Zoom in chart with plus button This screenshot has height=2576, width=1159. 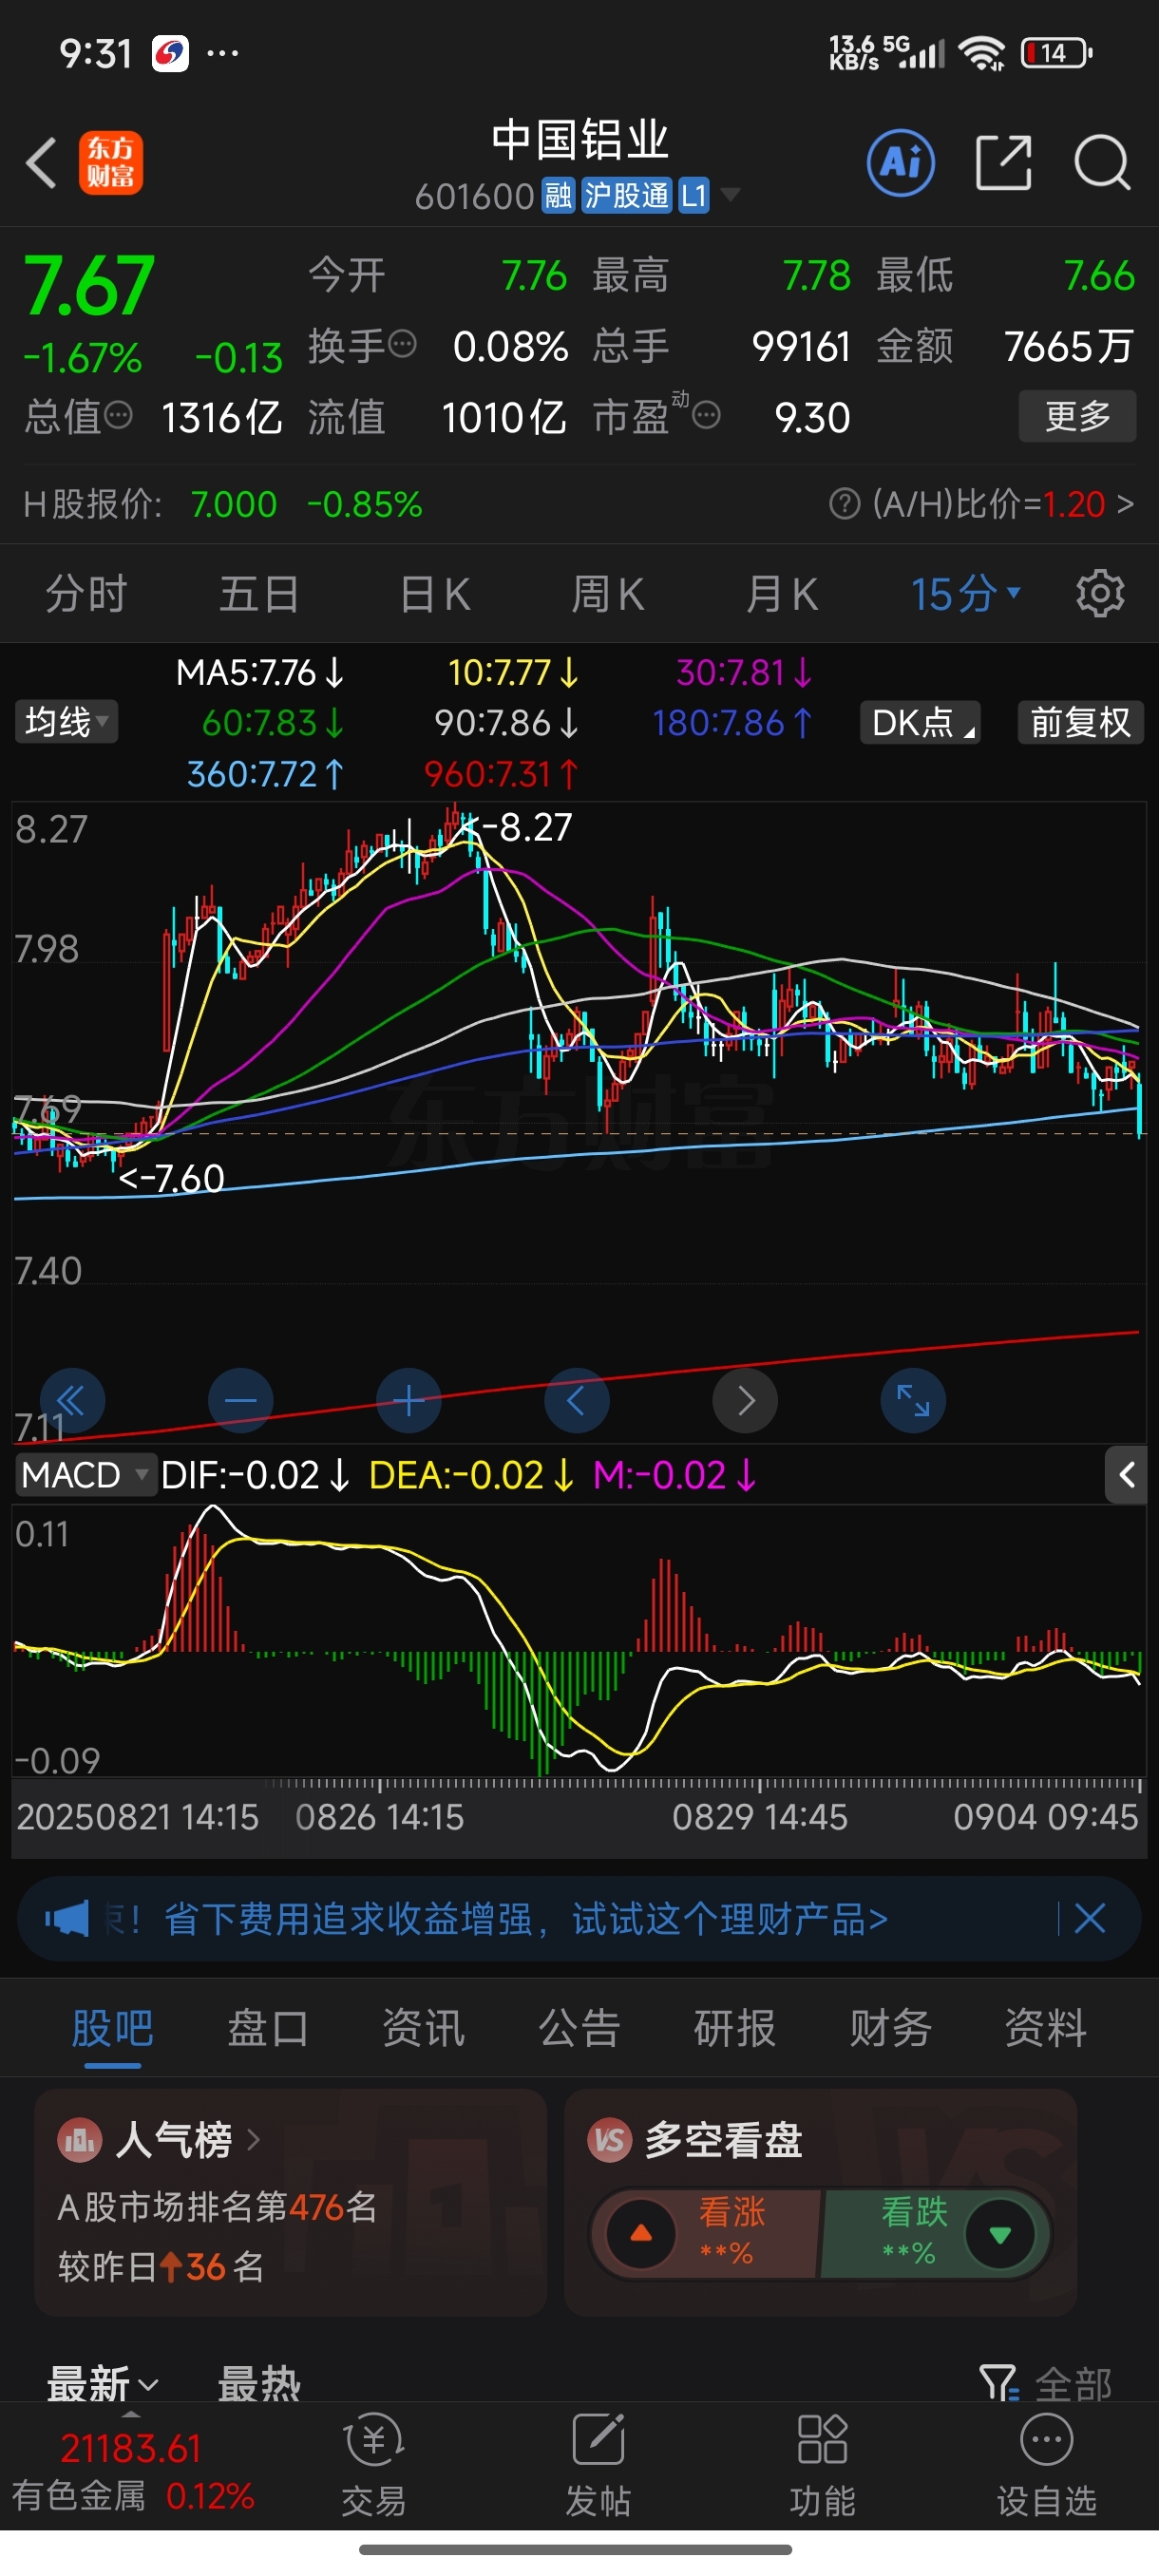[x=409, y=1400]
